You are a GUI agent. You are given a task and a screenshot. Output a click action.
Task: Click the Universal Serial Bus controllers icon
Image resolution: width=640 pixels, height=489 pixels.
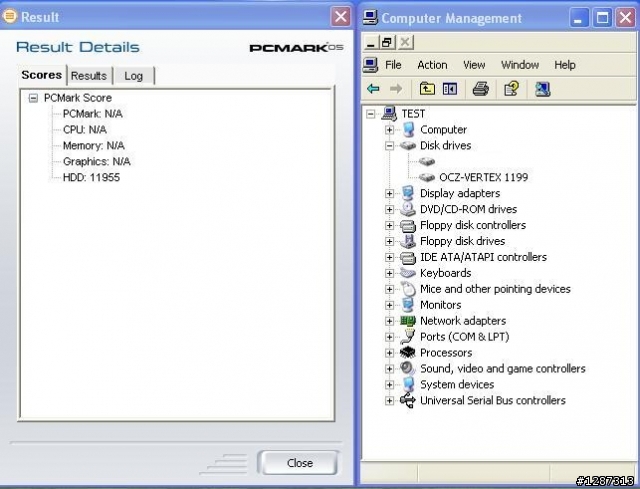(408, 400)
